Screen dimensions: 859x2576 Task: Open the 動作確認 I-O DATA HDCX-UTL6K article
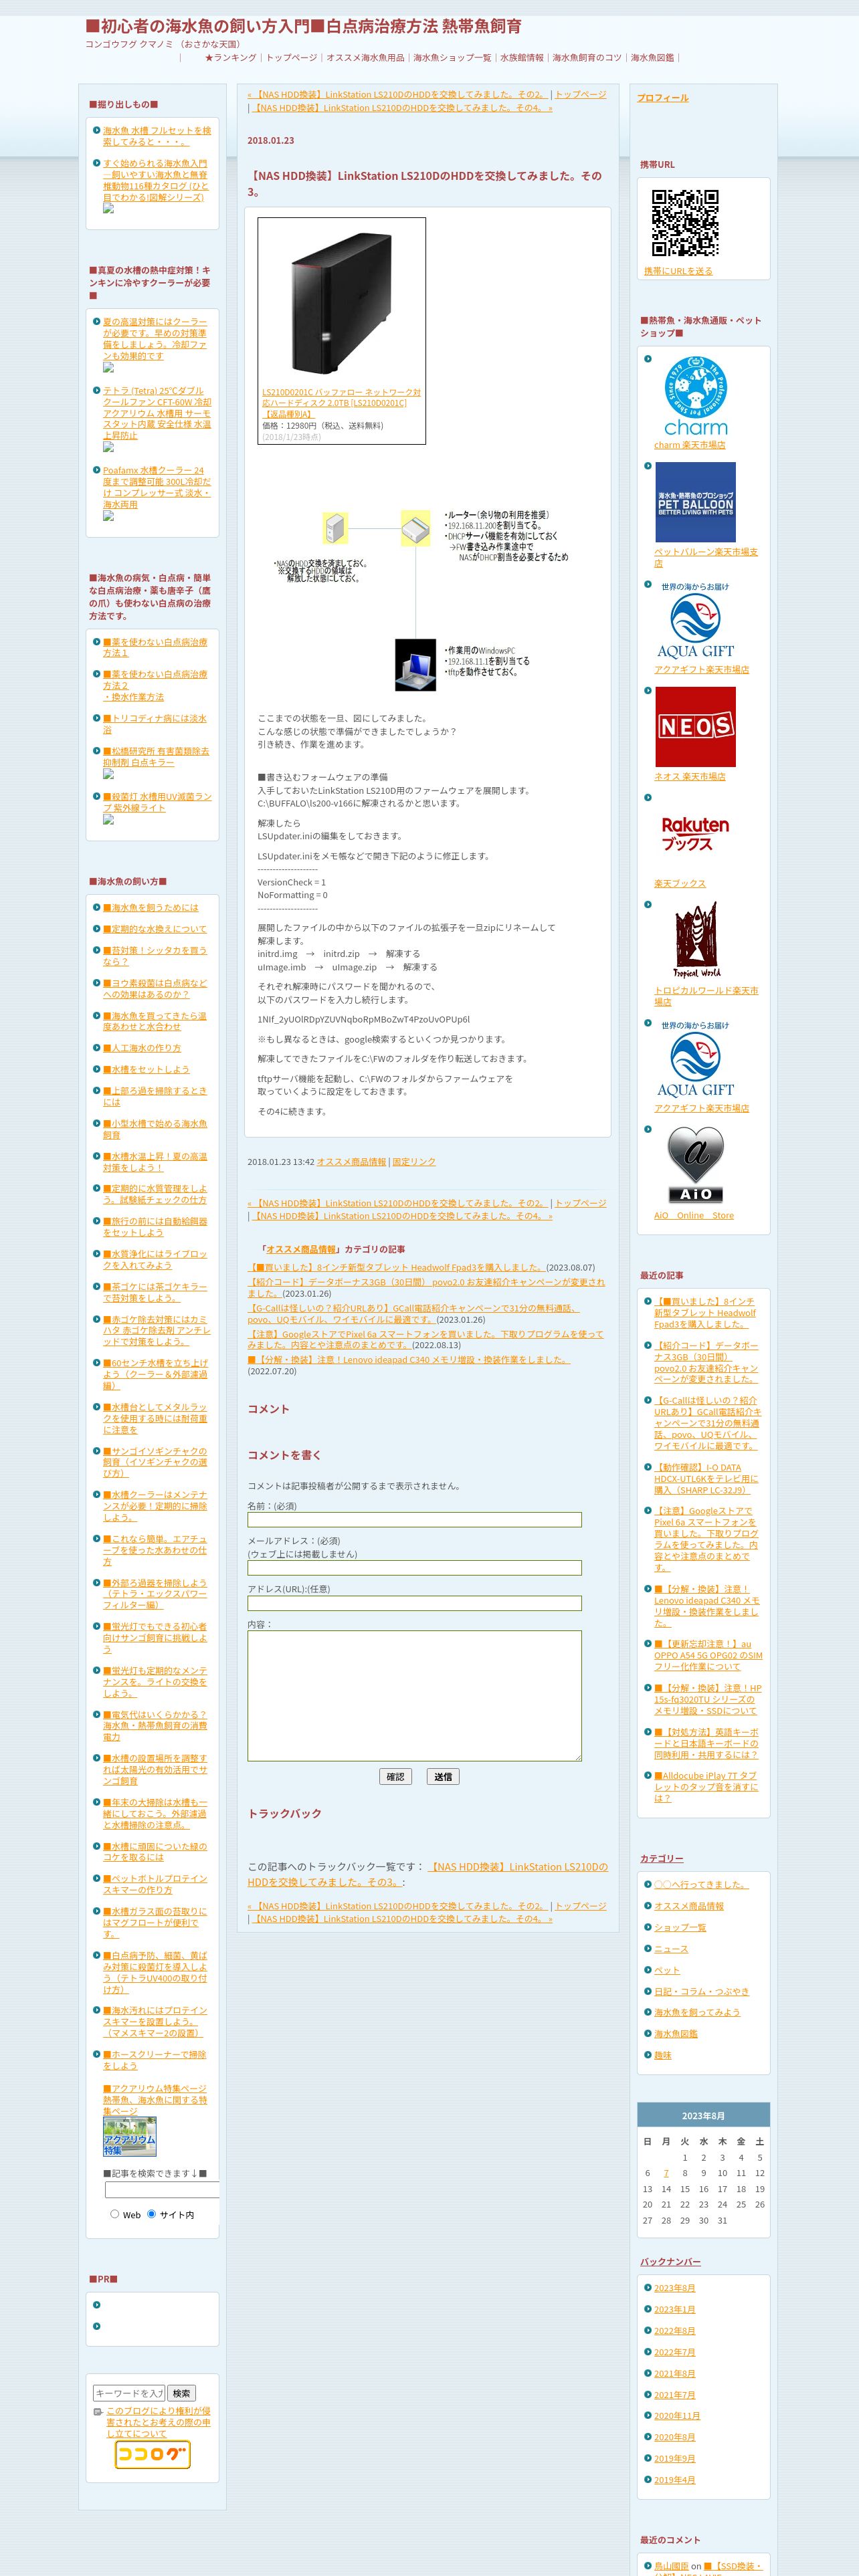pos(706,1478)
